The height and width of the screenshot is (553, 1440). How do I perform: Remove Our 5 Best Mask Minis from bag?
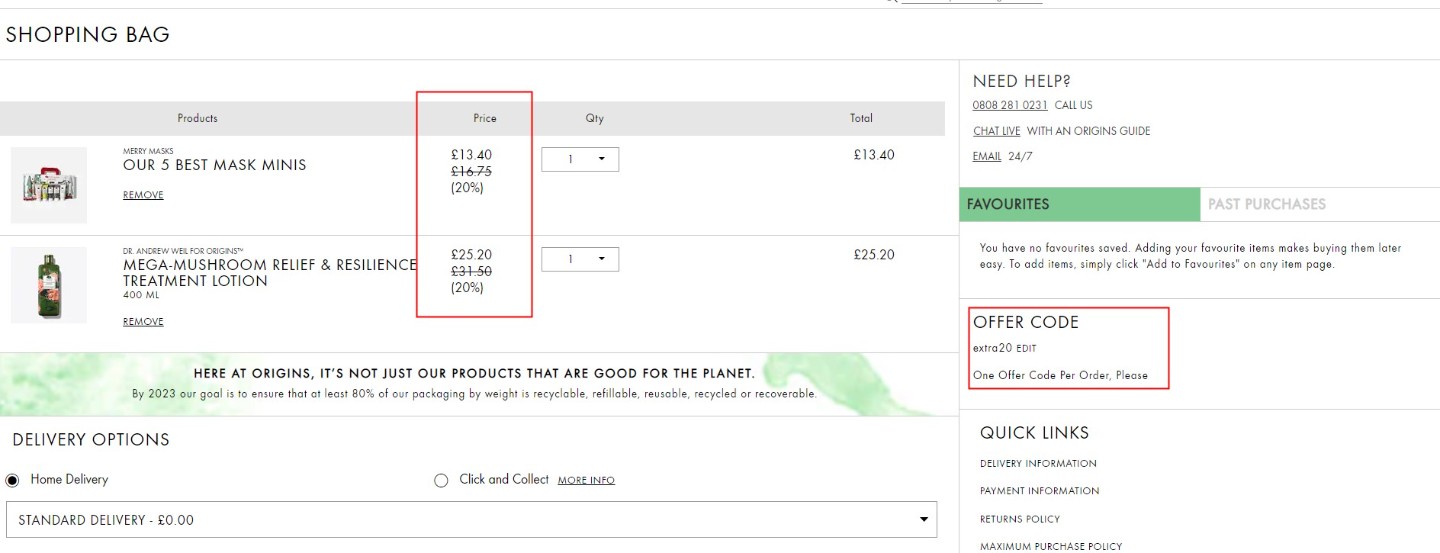(x=143, y=195)
